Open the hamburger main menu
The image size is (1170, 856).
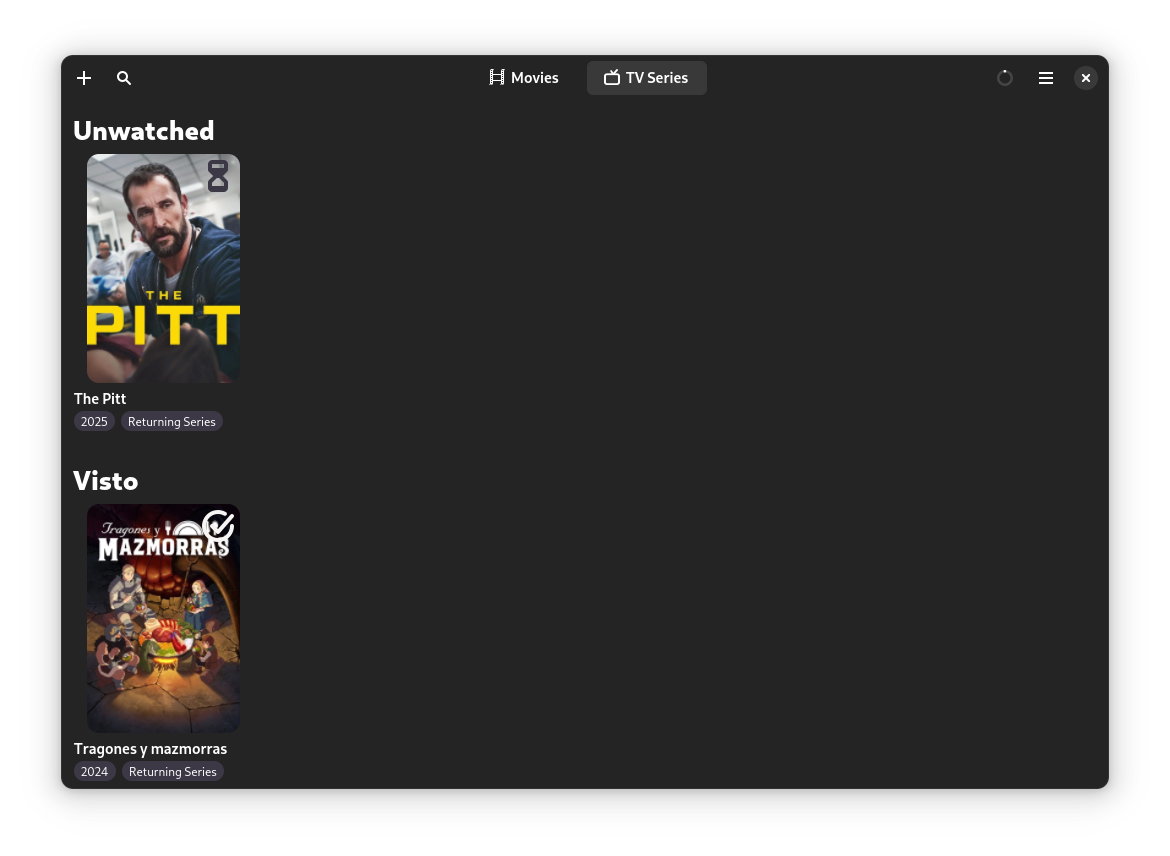click(1046, 78)
